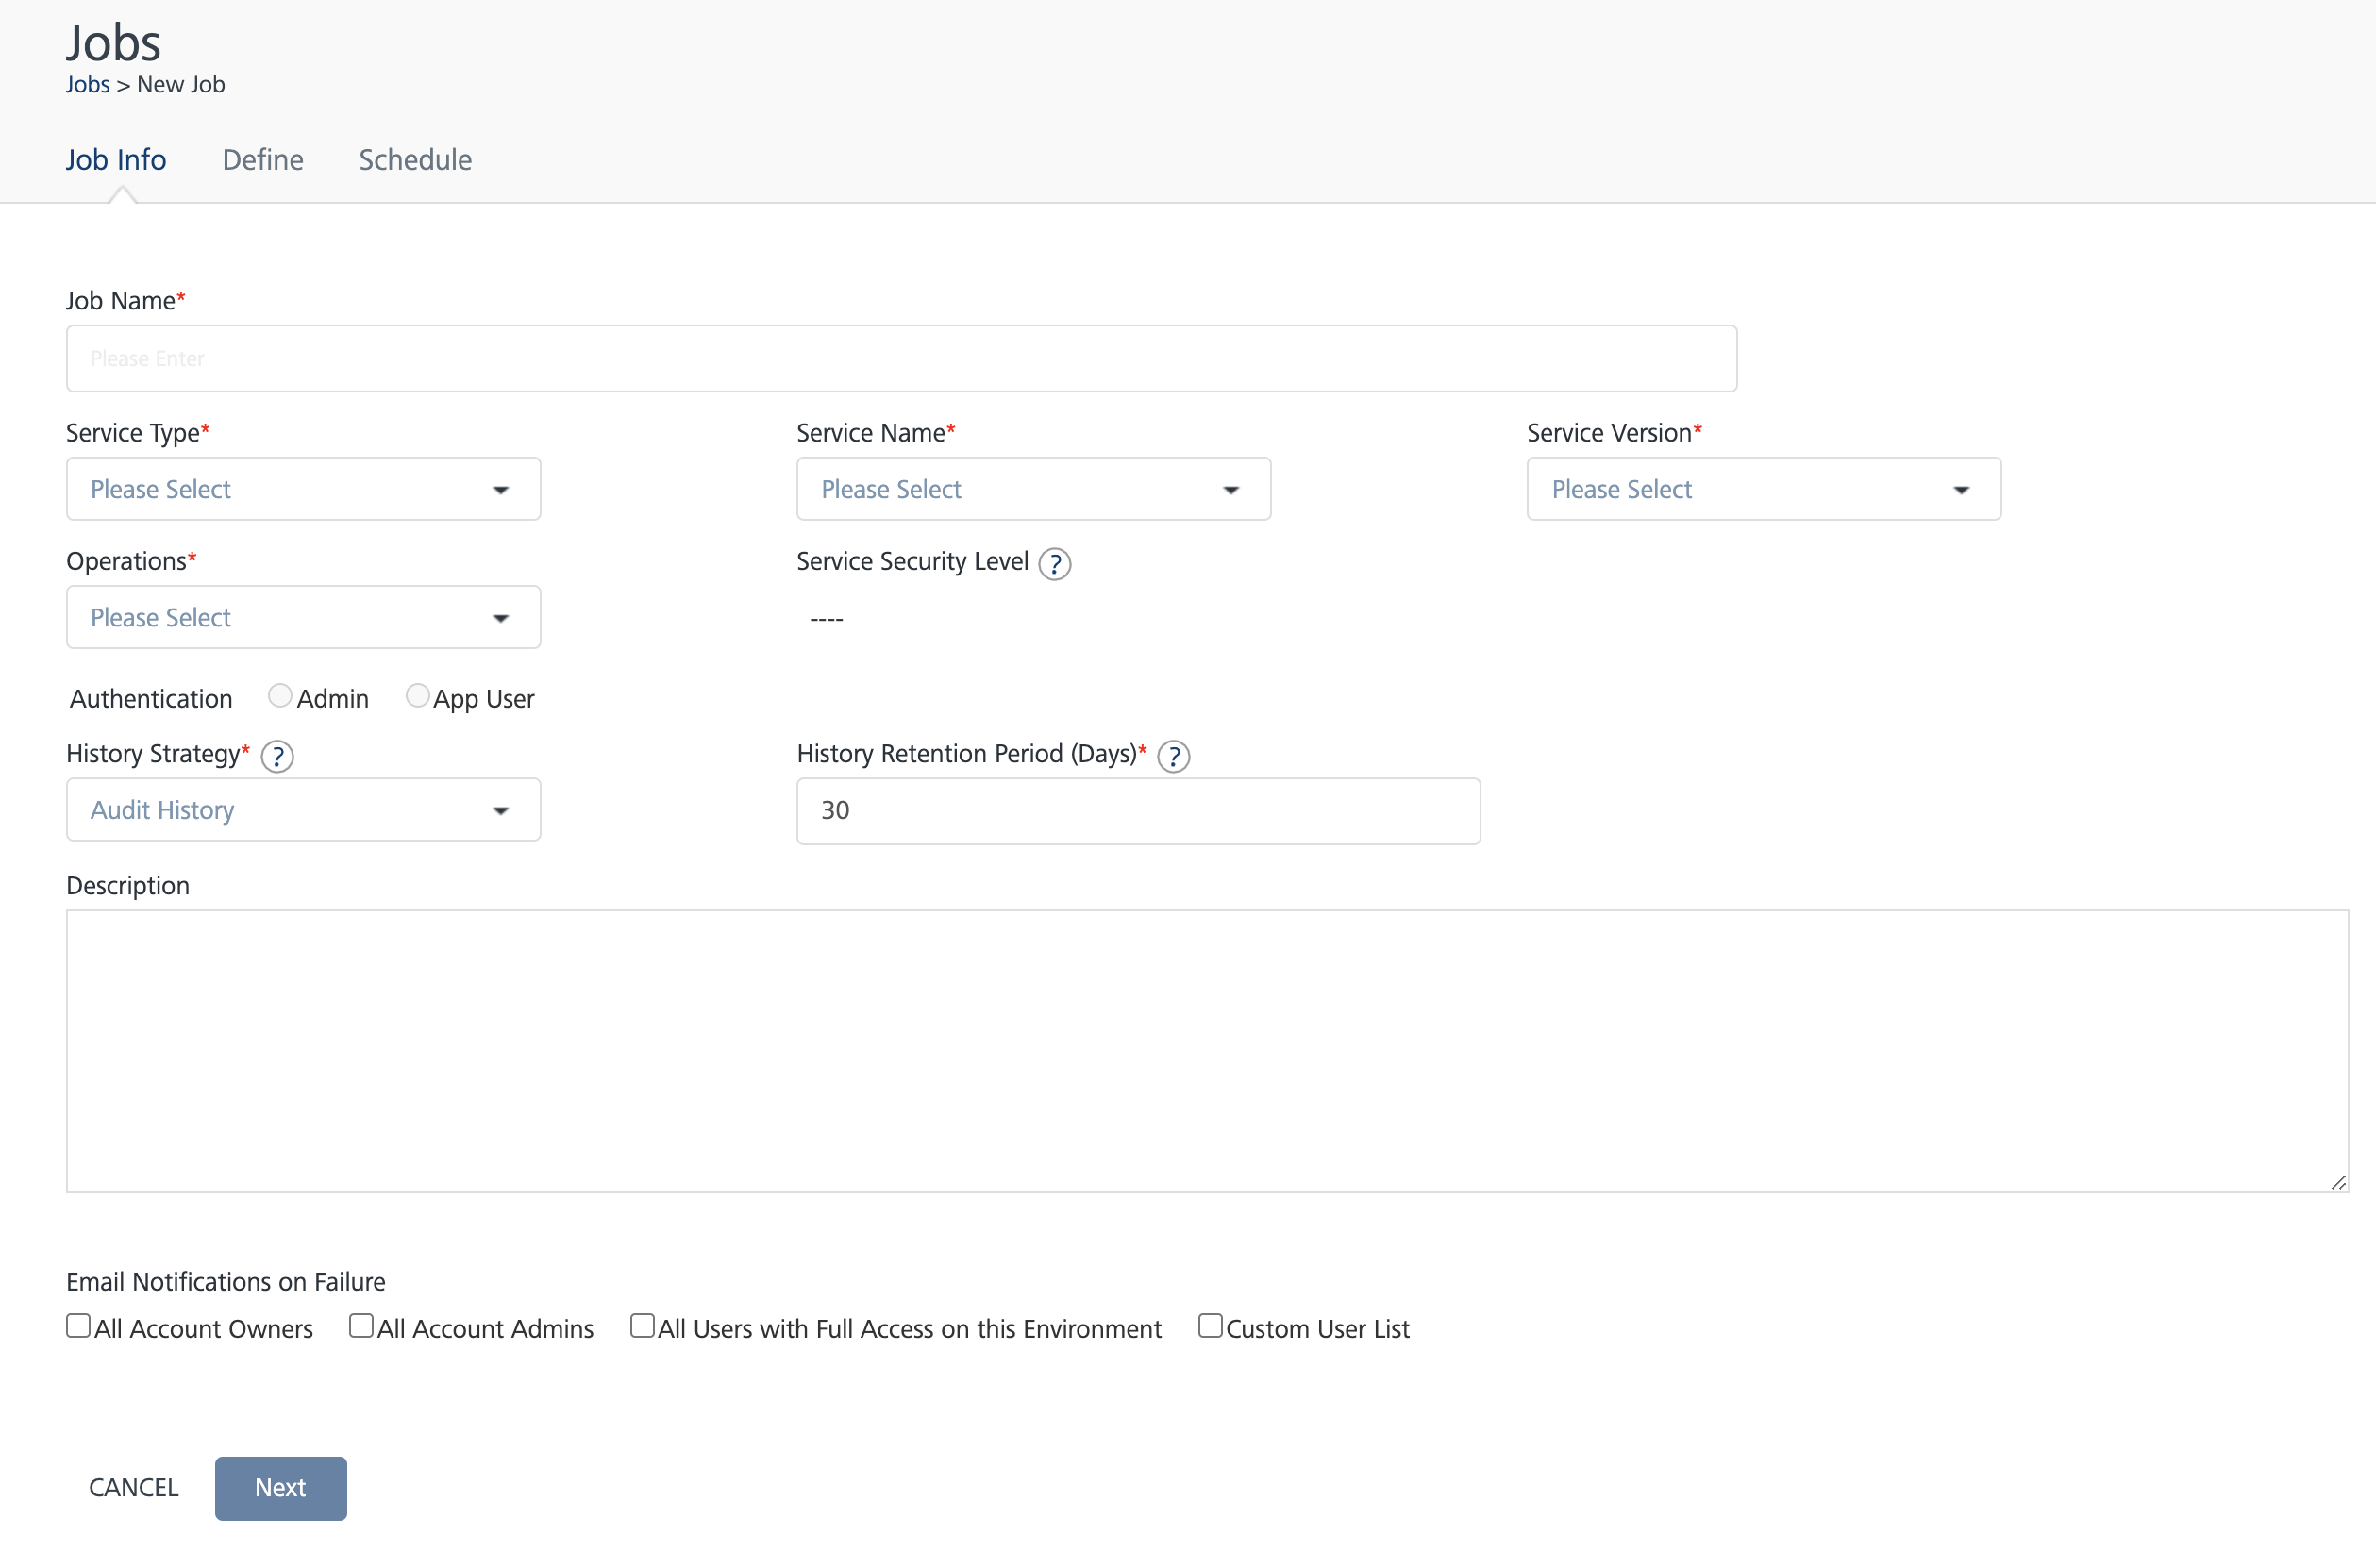Click the Description textarea resize handle
The height and width of the screenshot is (1568, 2376).
(x=2337, y=1182)
